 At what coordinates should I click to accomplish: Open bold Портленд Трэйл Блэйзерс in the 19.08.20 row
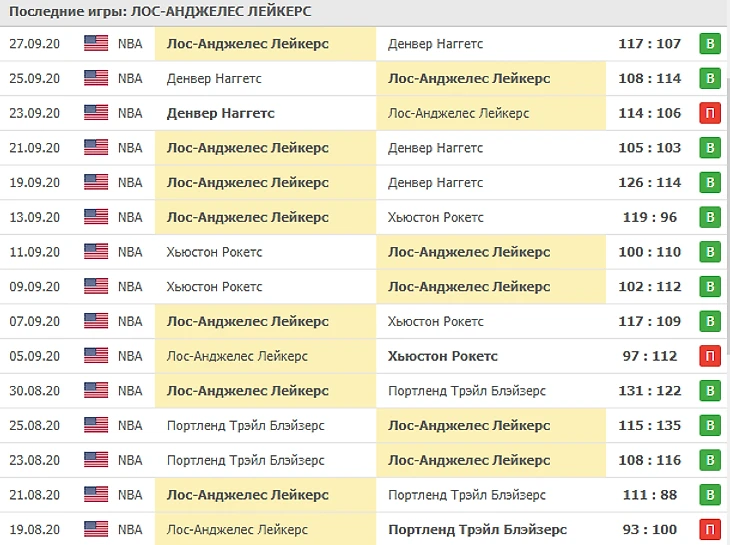[477, 530]
